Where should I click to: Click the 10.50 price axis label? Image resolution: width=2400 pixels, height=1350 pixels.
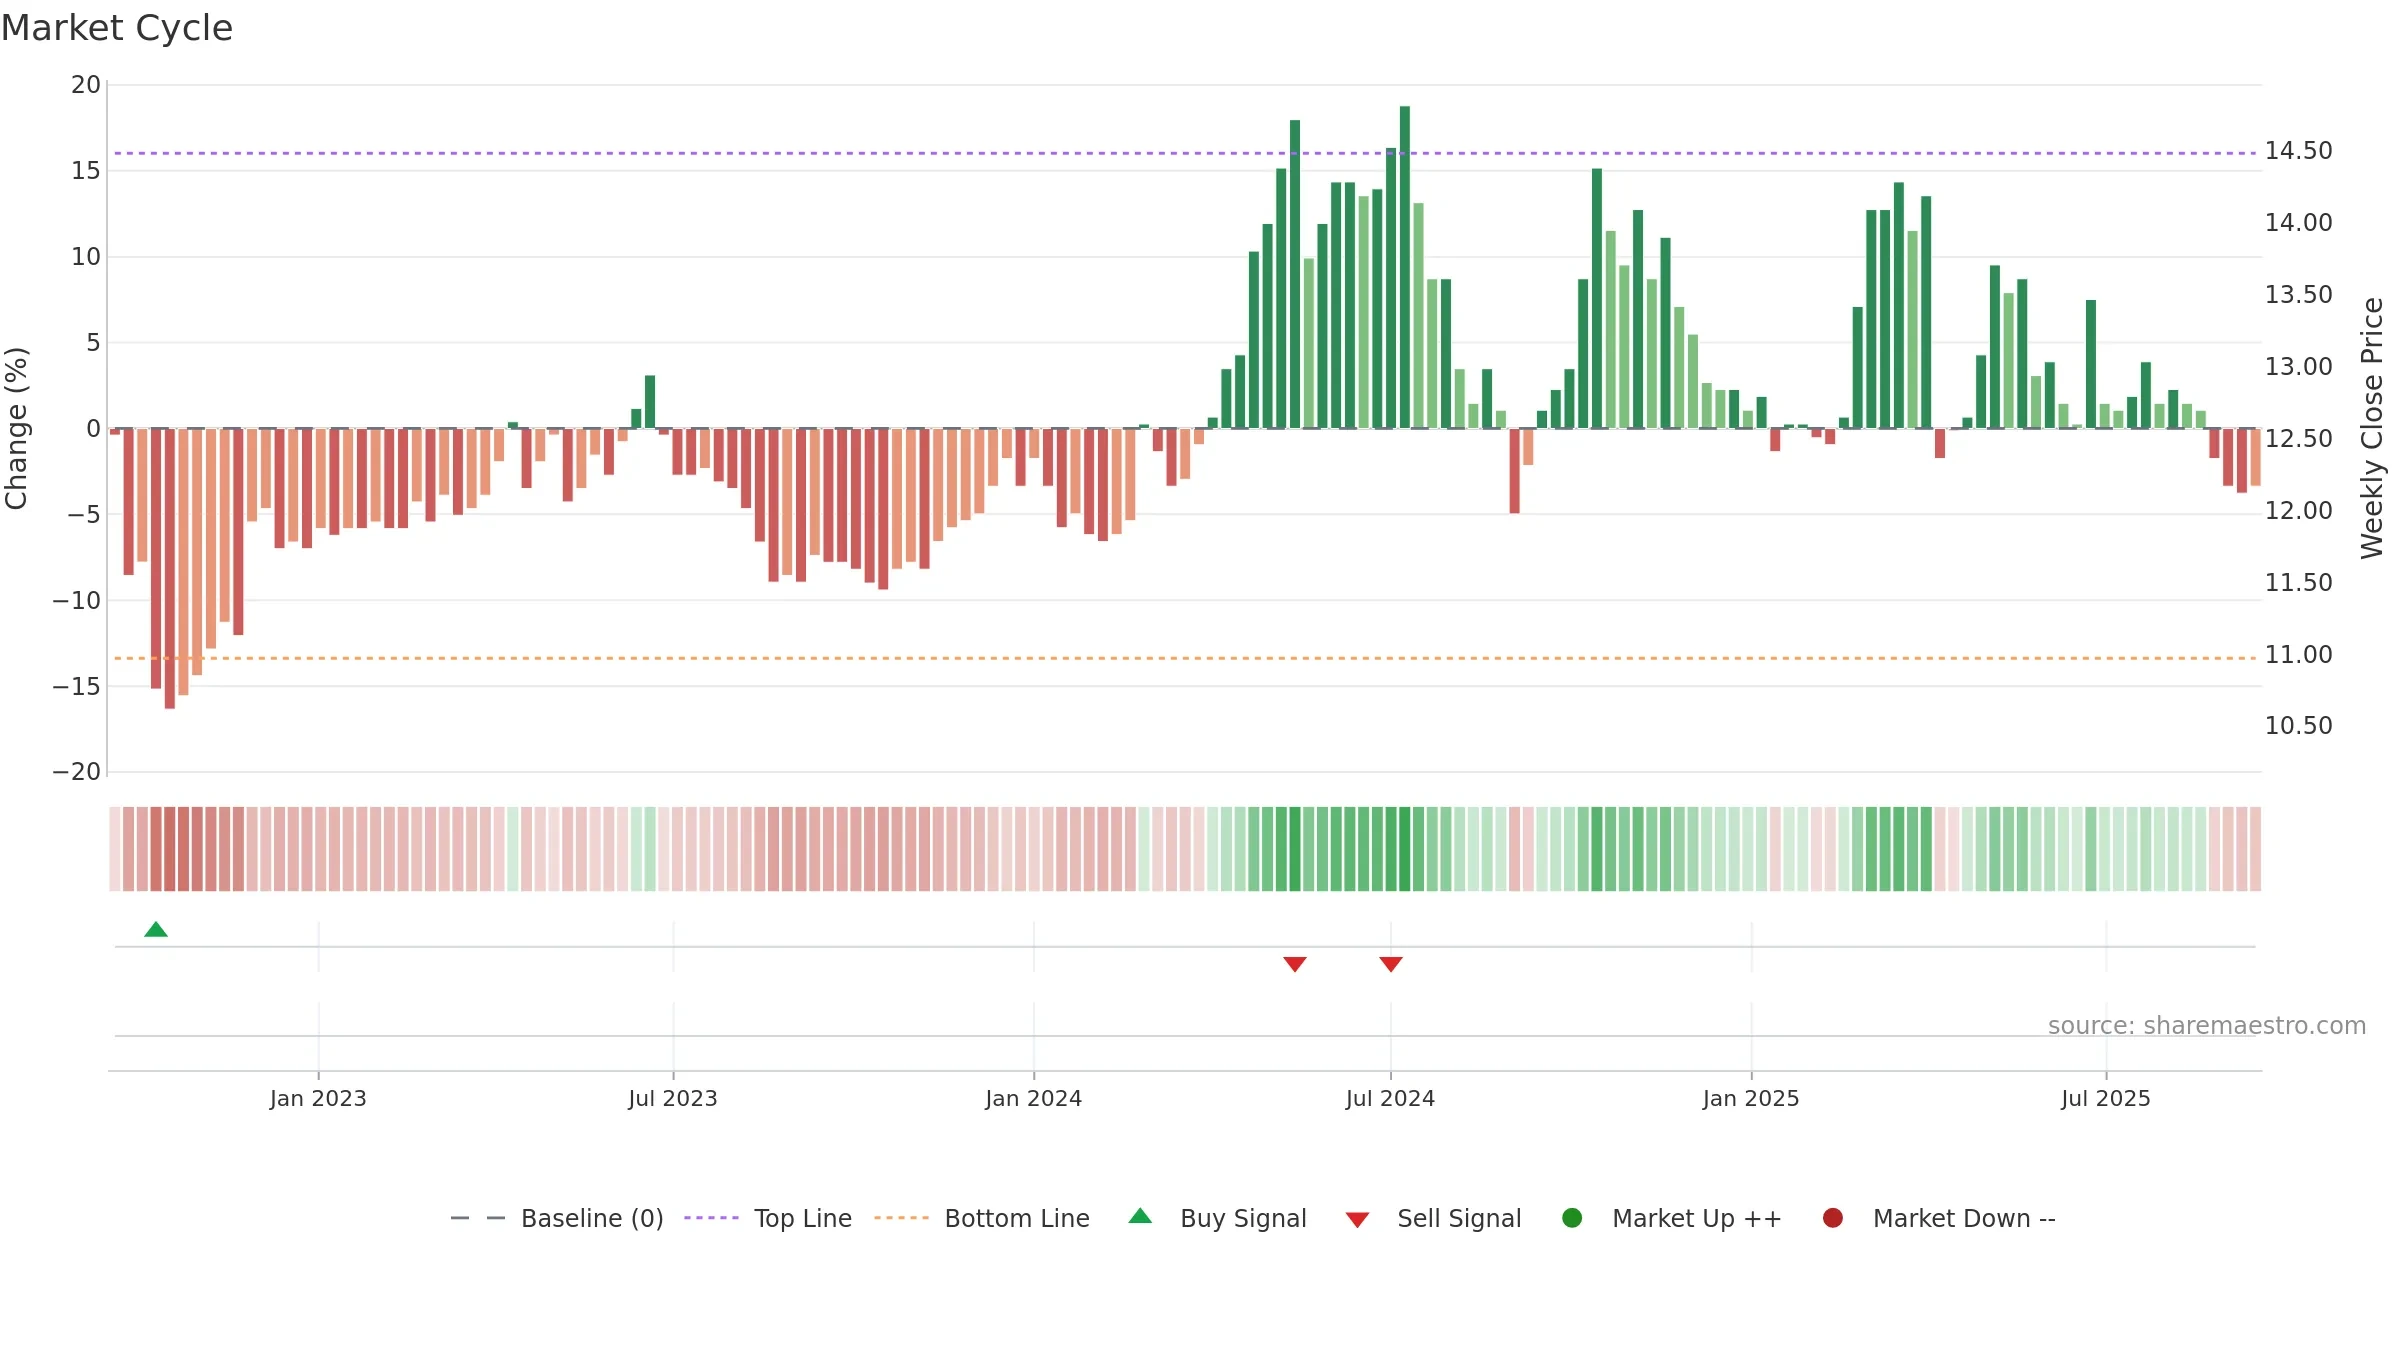[2299, 726]
